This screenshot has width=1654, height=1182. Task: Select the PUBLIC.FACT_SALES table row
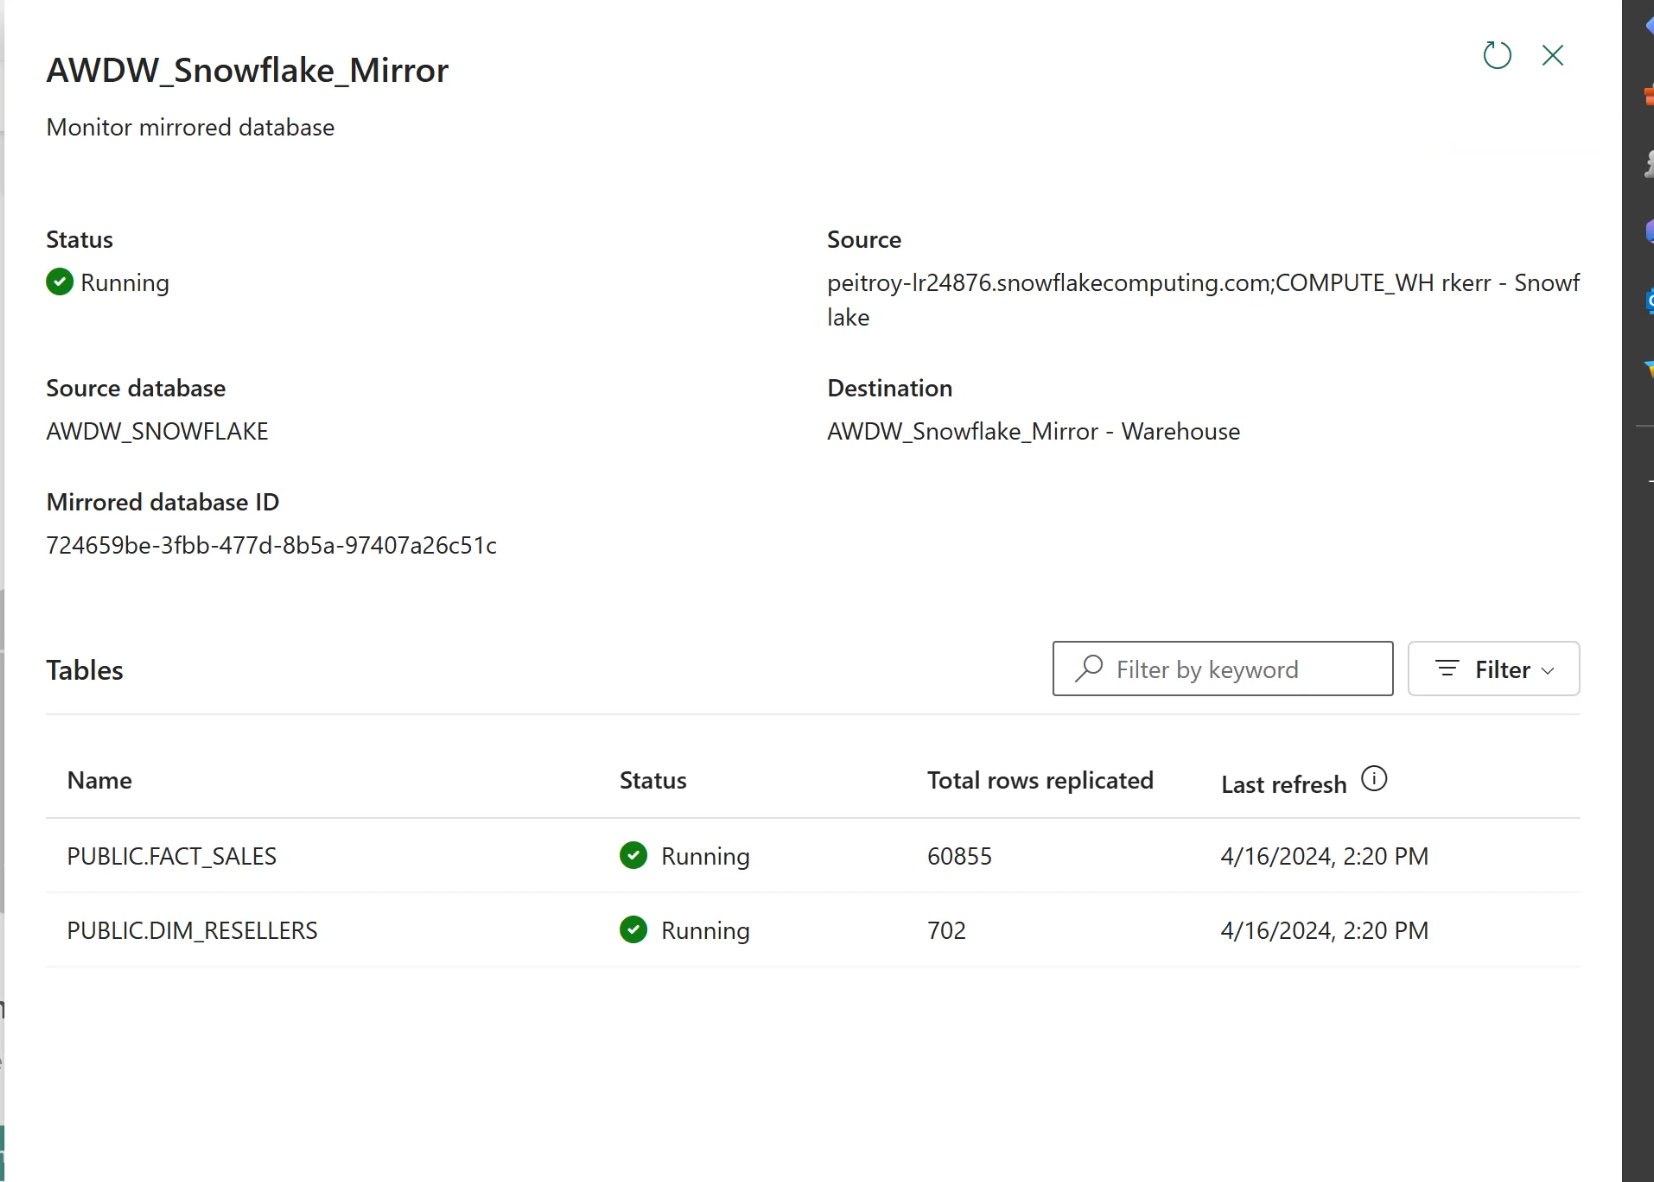(x=172, y=856)
